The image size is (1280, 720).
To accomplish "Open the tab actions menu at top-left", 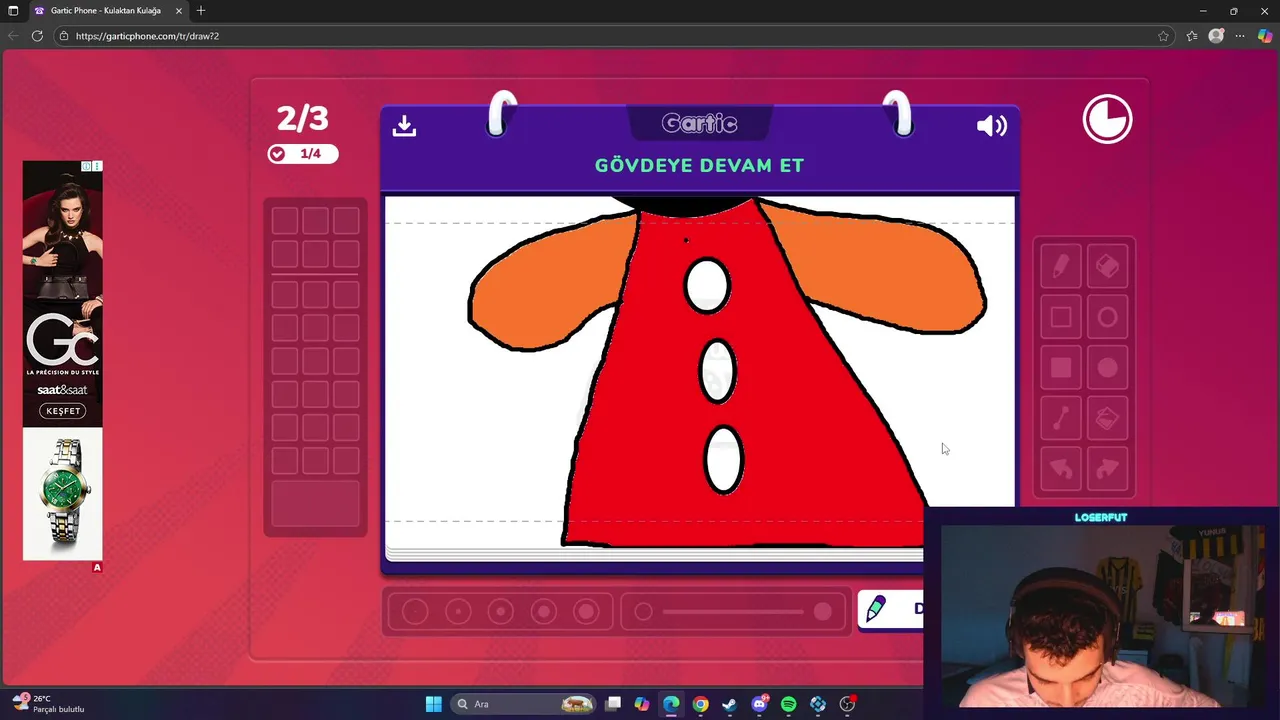I will [x=13, y=11].
